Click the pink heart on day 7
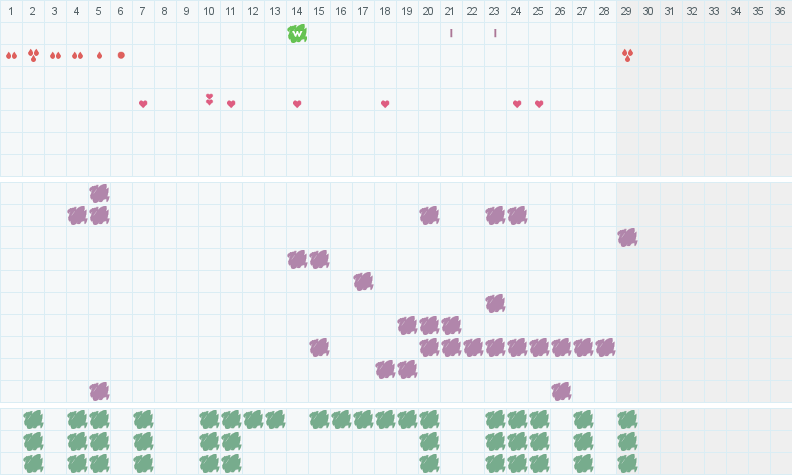 click(x=143, y=104)
